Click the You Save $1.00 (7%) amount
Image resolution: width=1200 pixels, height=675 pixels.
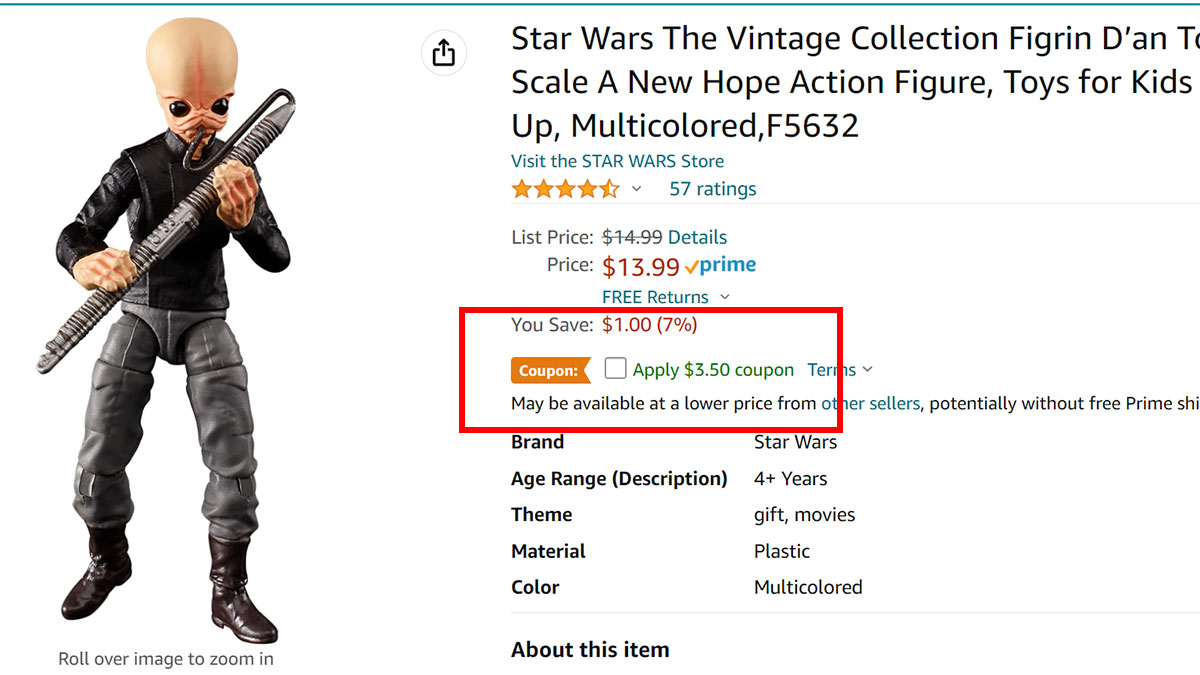click(x=649, y=325)
